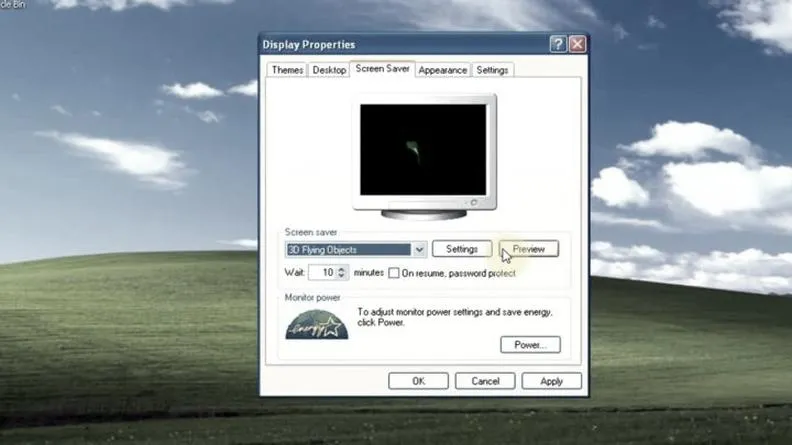Cancel the Display Properties dialog

point(485,381)
